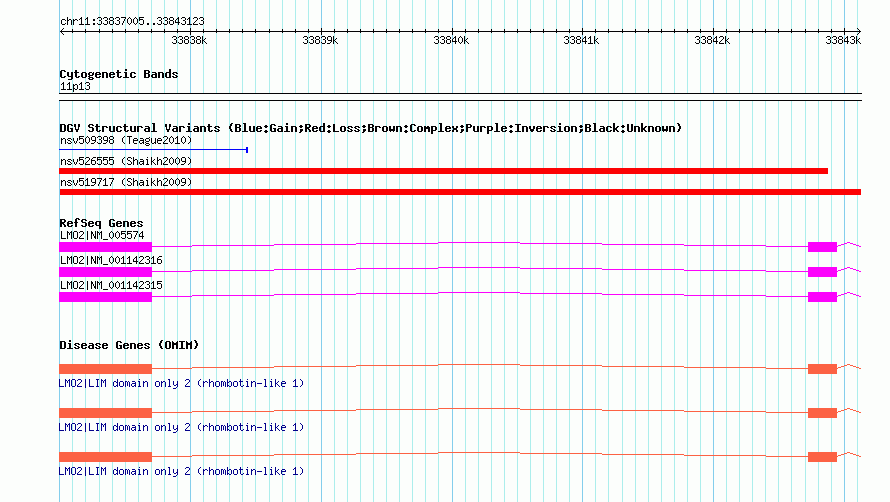Click the 33843k ruler tick label

click(843, 40)
